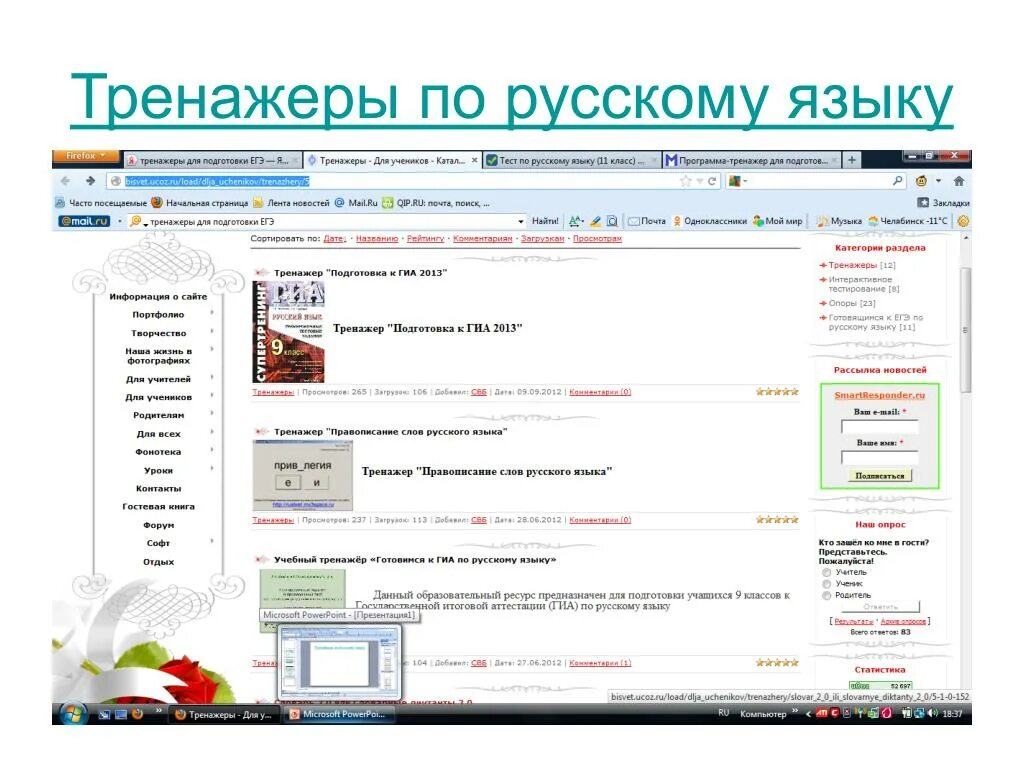Open 'Музыка' in mail.ru toolbar
The image size is (1024, 768).
point(840,221)
